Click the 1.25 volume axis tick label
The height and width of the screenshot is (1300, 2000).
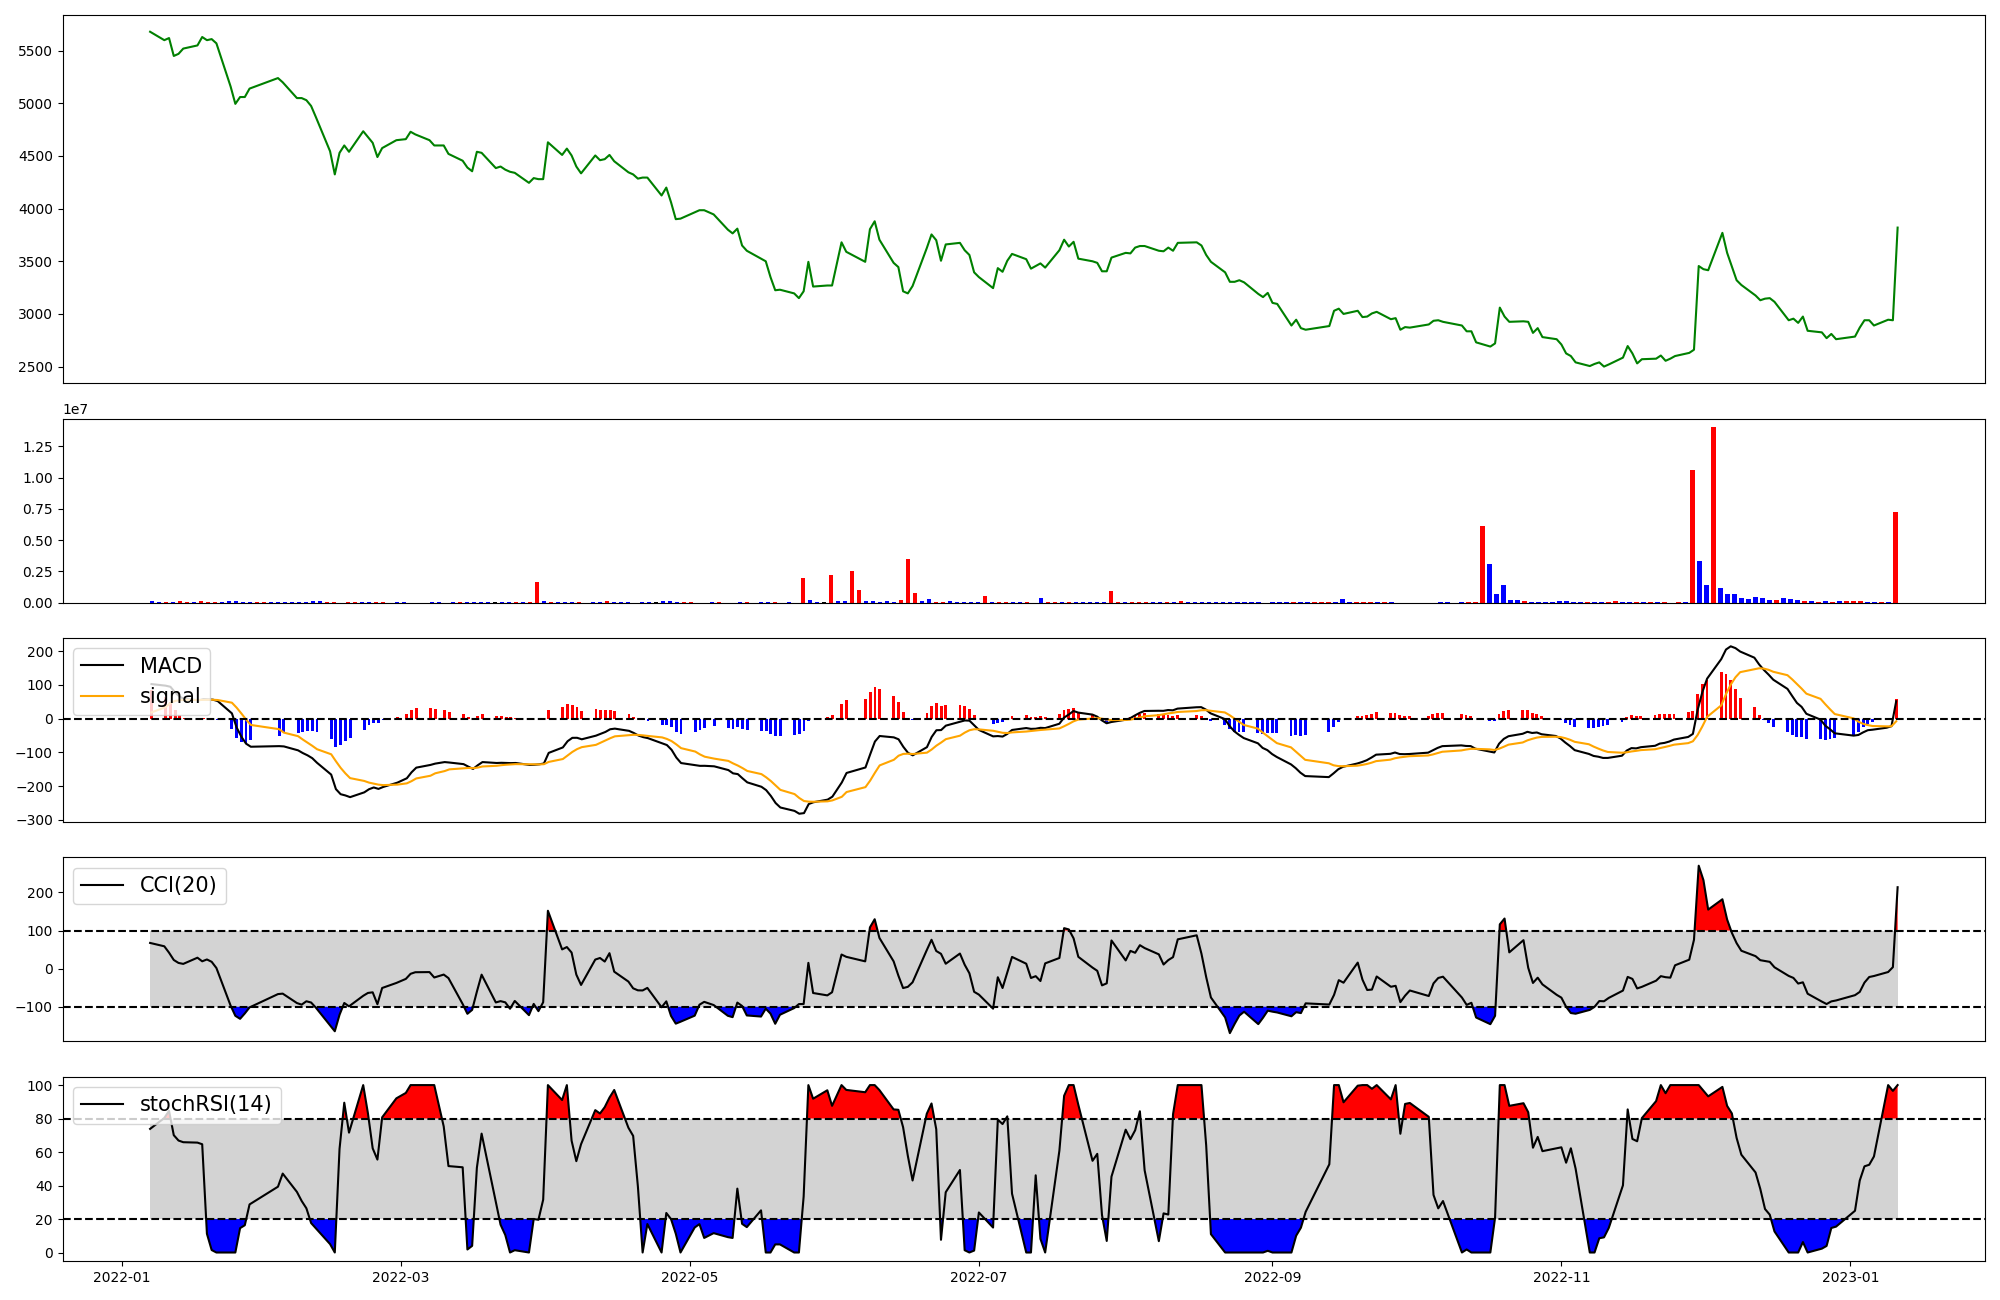(39, 447)
